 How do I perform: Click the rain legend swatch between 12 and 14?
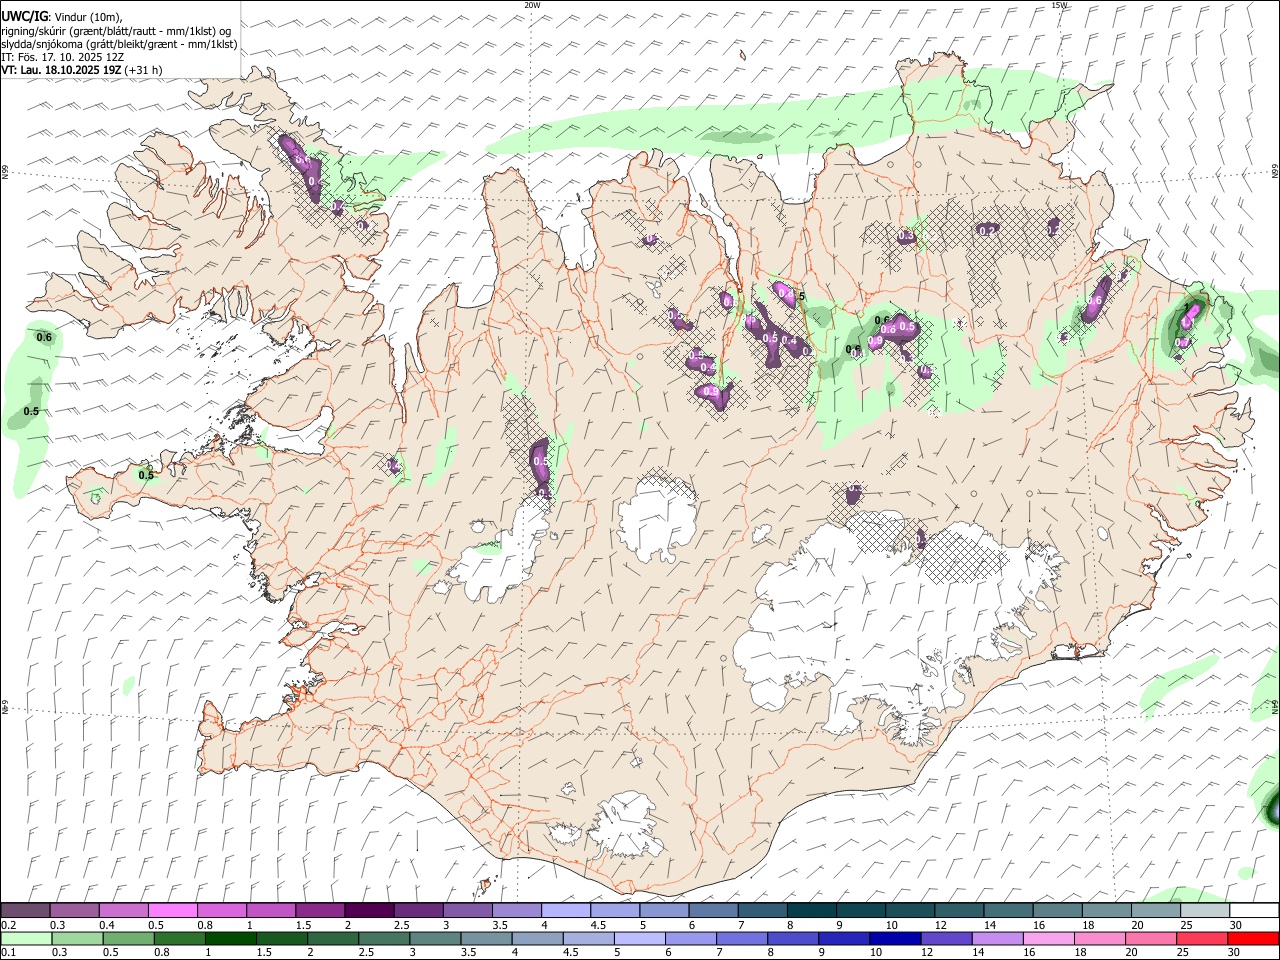click(945, 938)
